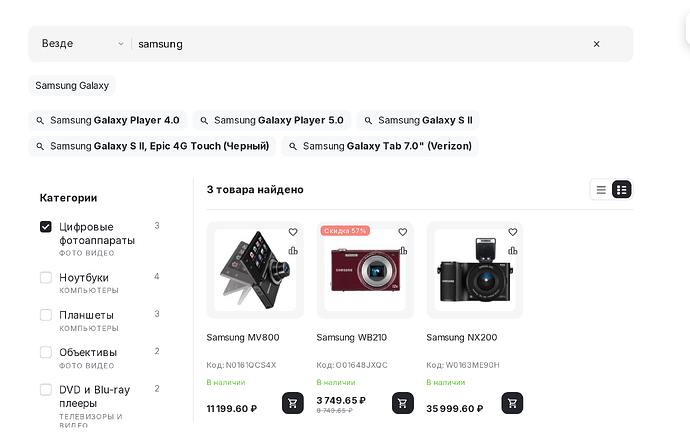Uncheck "Цифровые фотоаппараты" category
This screenshot has width=690, height=442.
tap(46, 227)
